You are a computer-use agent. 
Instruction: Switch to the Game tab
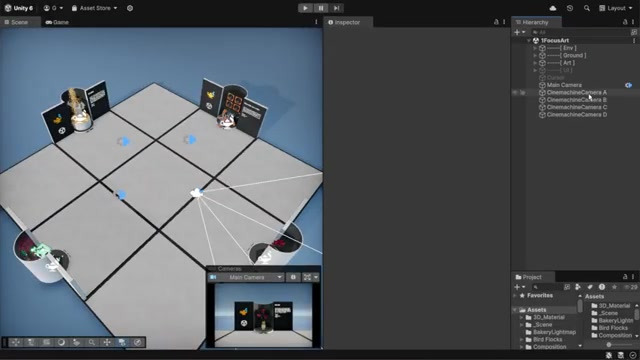pyautogui.click(x=57, y=22)
